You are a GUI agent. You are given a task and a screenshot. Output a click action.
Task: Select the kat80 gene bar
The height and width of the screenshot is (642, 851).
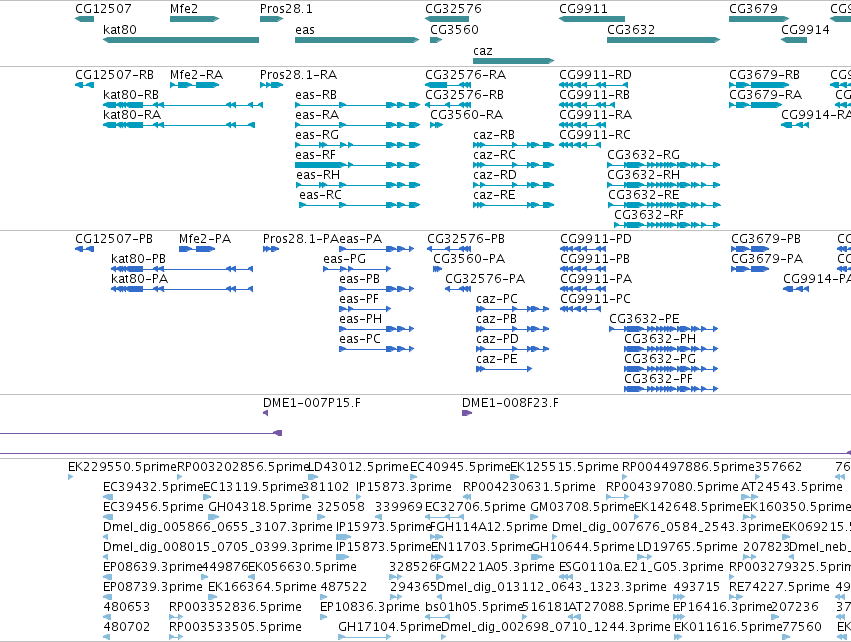point(181,40)
